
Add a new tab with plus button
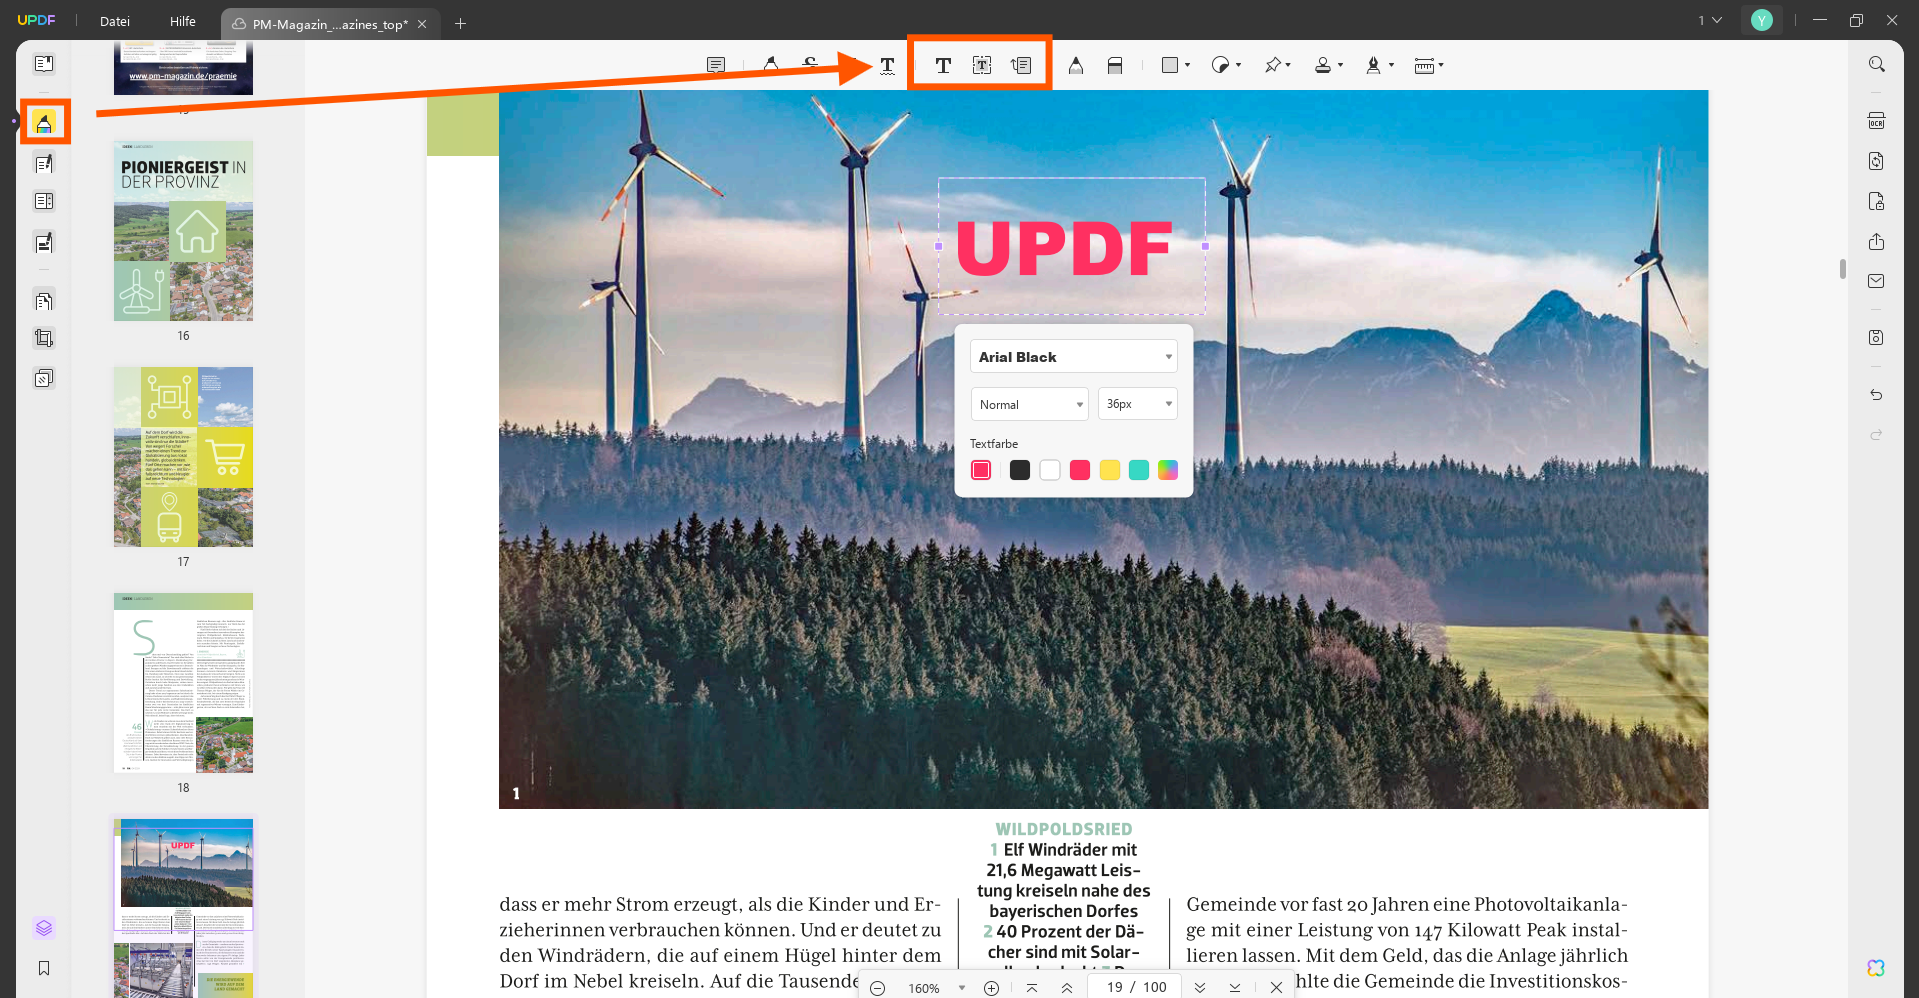pyautogui.click(x=460, y=23)
